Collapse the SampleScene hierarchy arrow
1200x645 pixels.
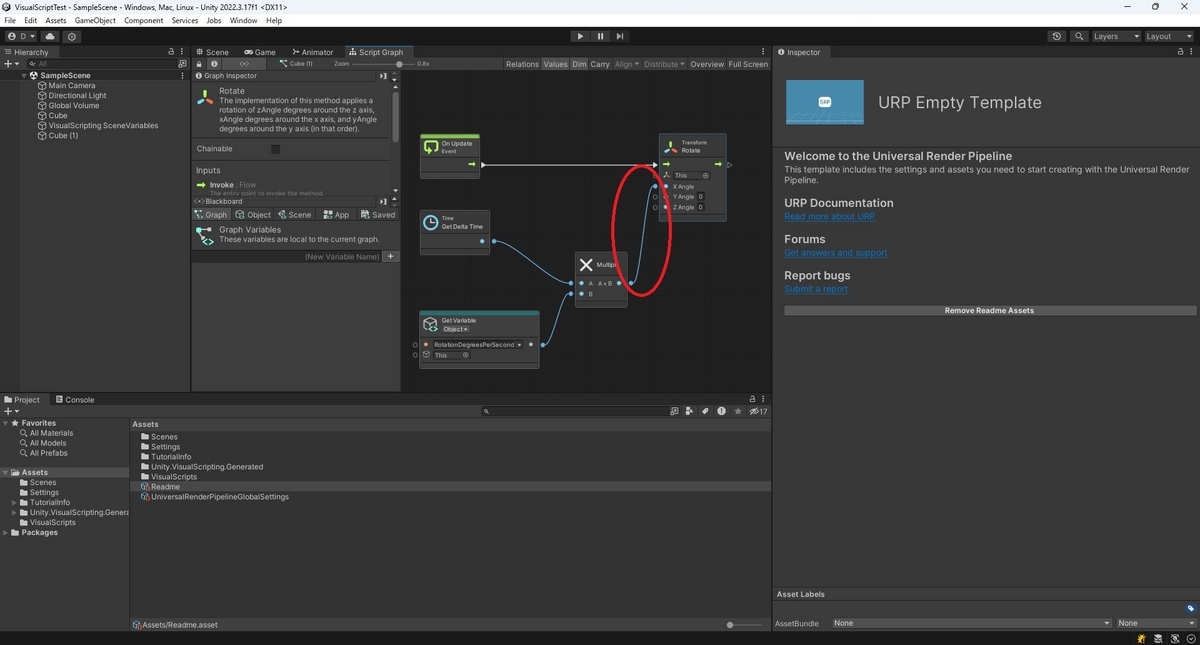tap(24, 75)
